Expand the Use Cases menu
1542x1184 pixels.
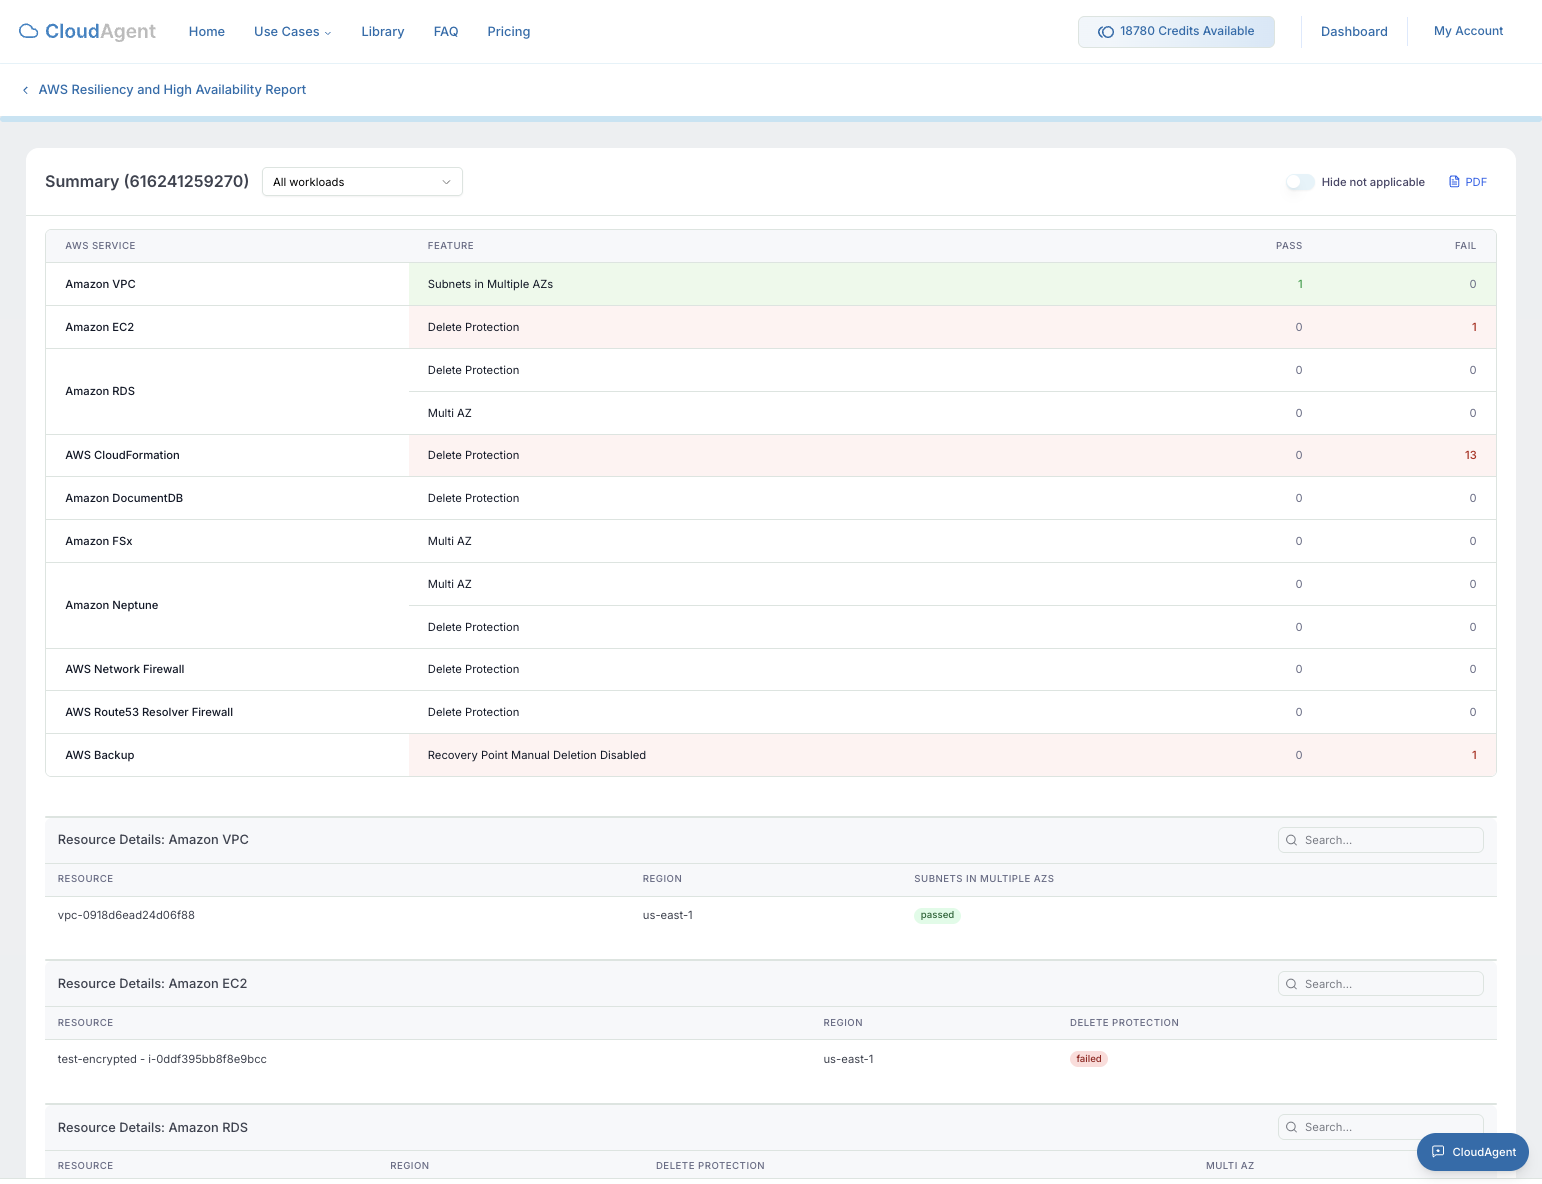point(292,32)
